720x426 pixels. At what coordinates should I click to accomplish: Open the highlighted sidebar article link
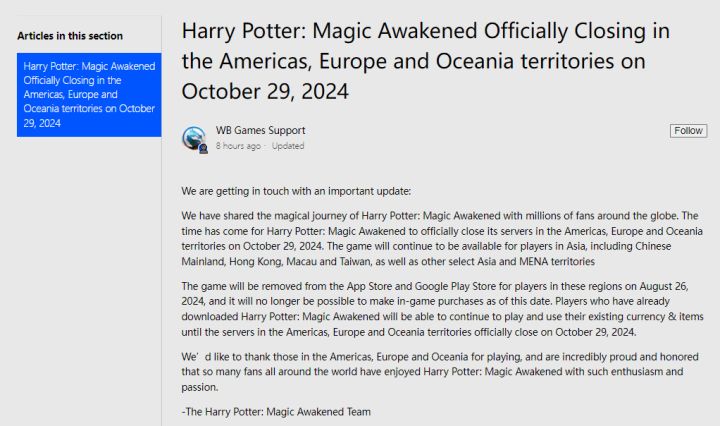click(88, 94)
